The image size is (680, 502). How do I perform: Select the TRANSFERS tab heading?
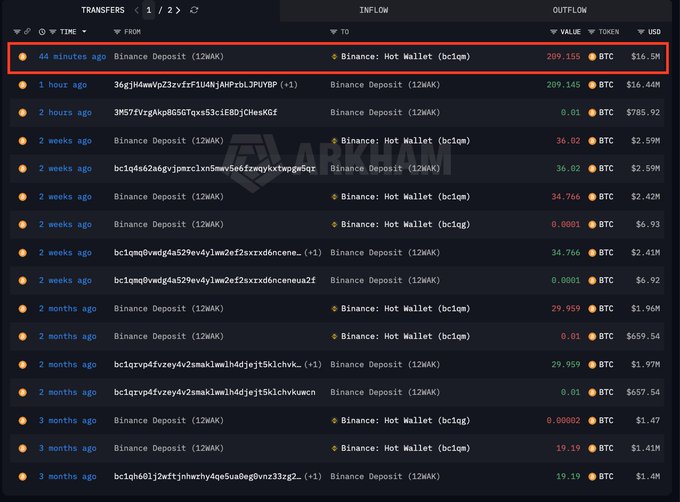[103, 10]
